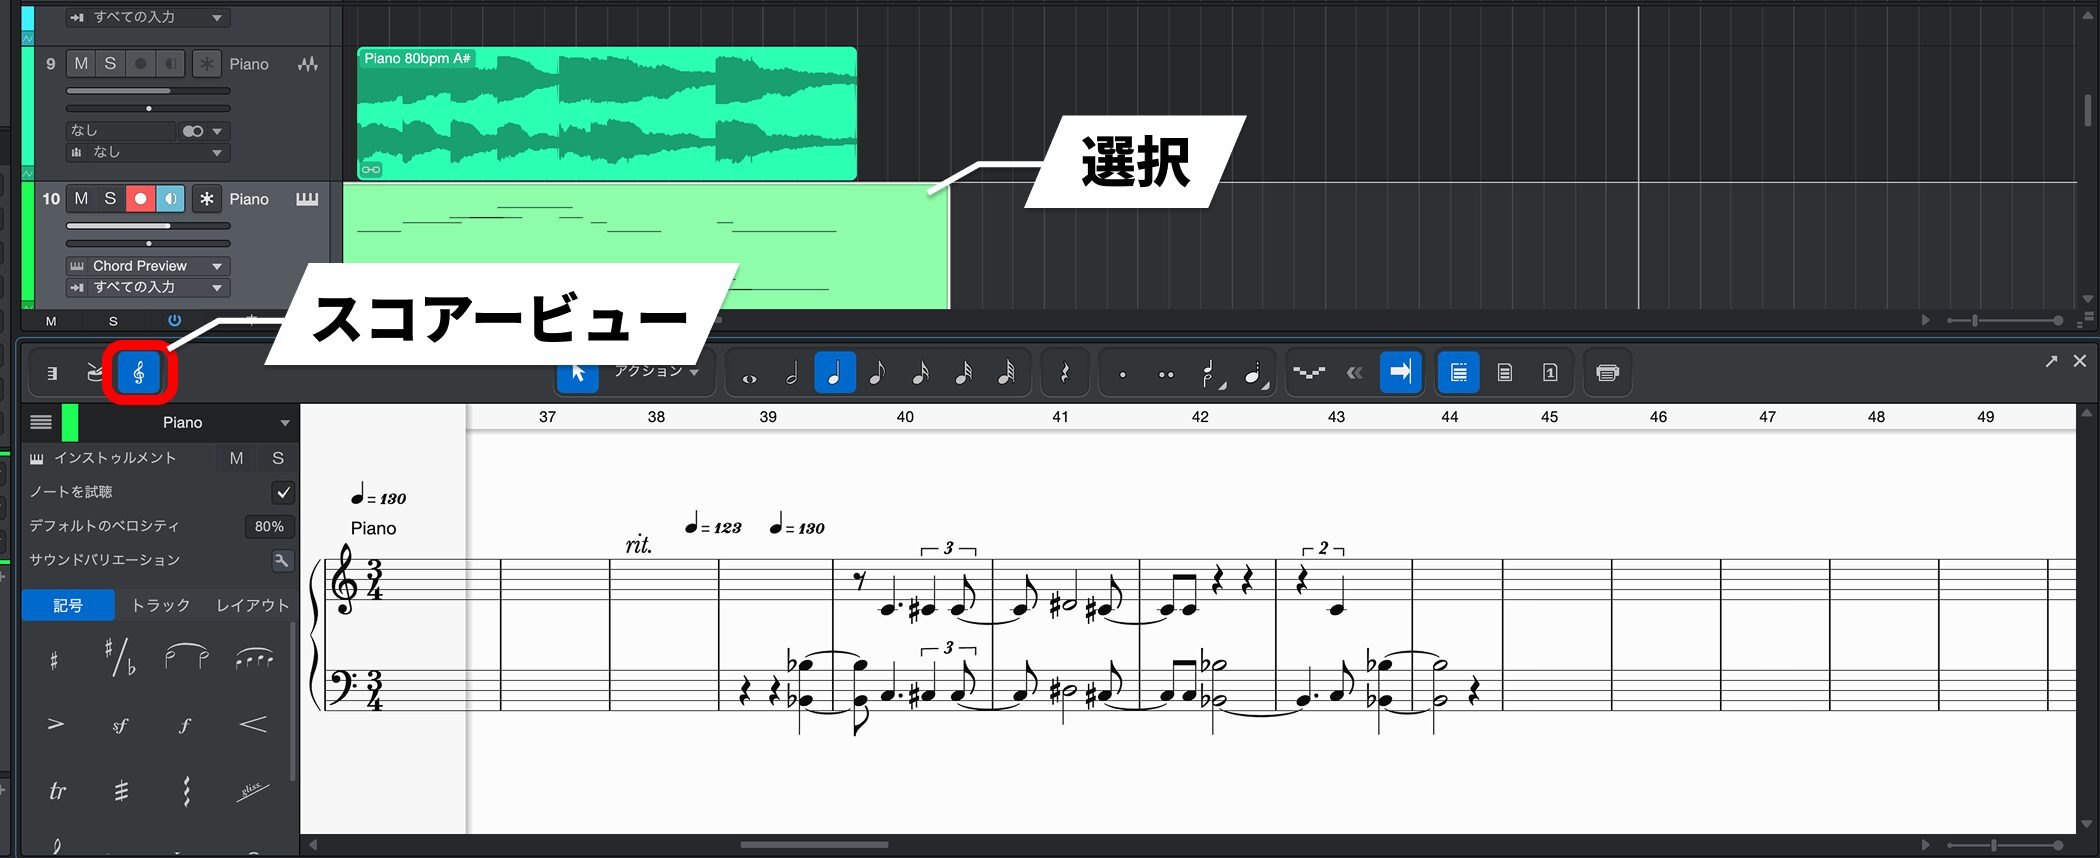Viewport: 2100px width, 858px height.
Task: Select the eighth note duration
Action: point(877,374)
